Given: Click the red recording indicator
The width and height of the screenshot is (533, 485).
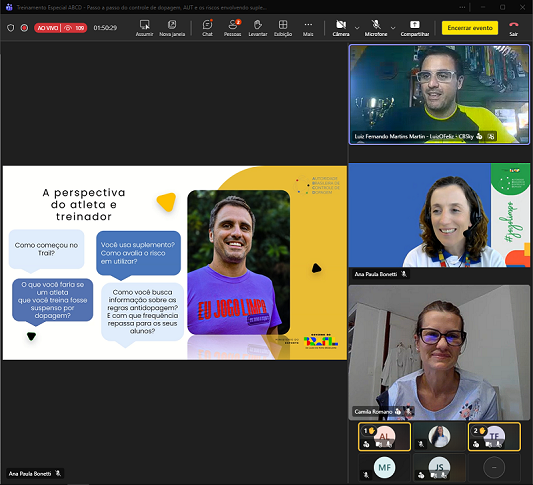Looking at the screenshot, I should click(24, 28).
